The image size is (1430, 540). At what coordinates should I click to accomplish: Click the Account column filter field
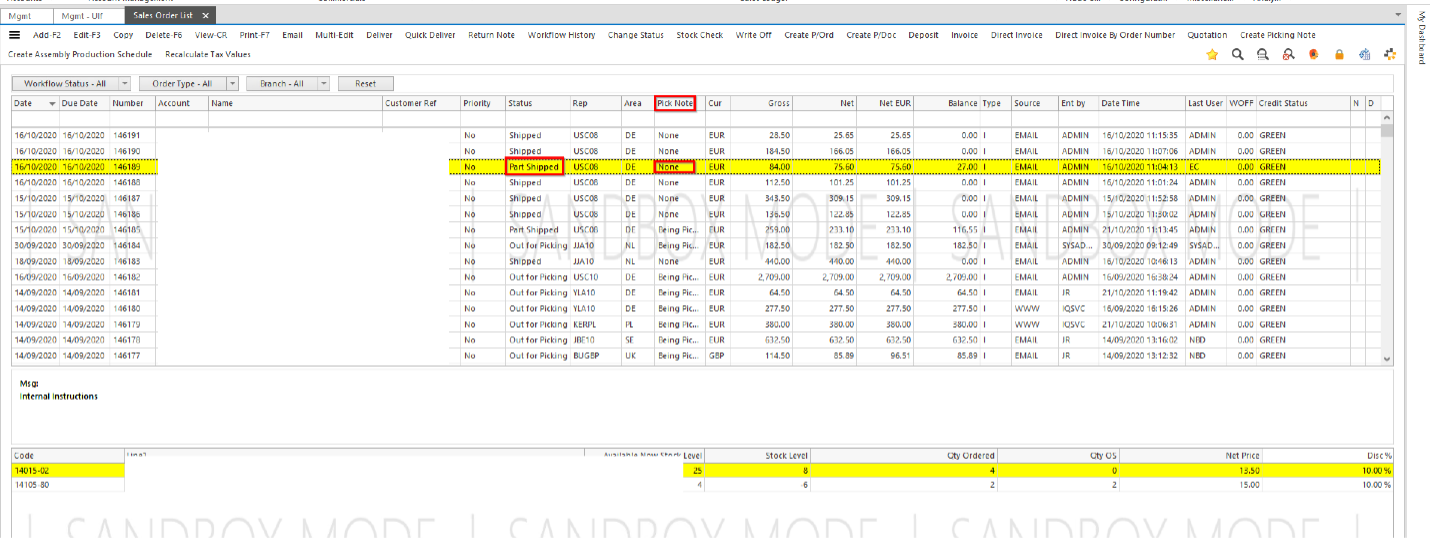click(x=181, y=120)
